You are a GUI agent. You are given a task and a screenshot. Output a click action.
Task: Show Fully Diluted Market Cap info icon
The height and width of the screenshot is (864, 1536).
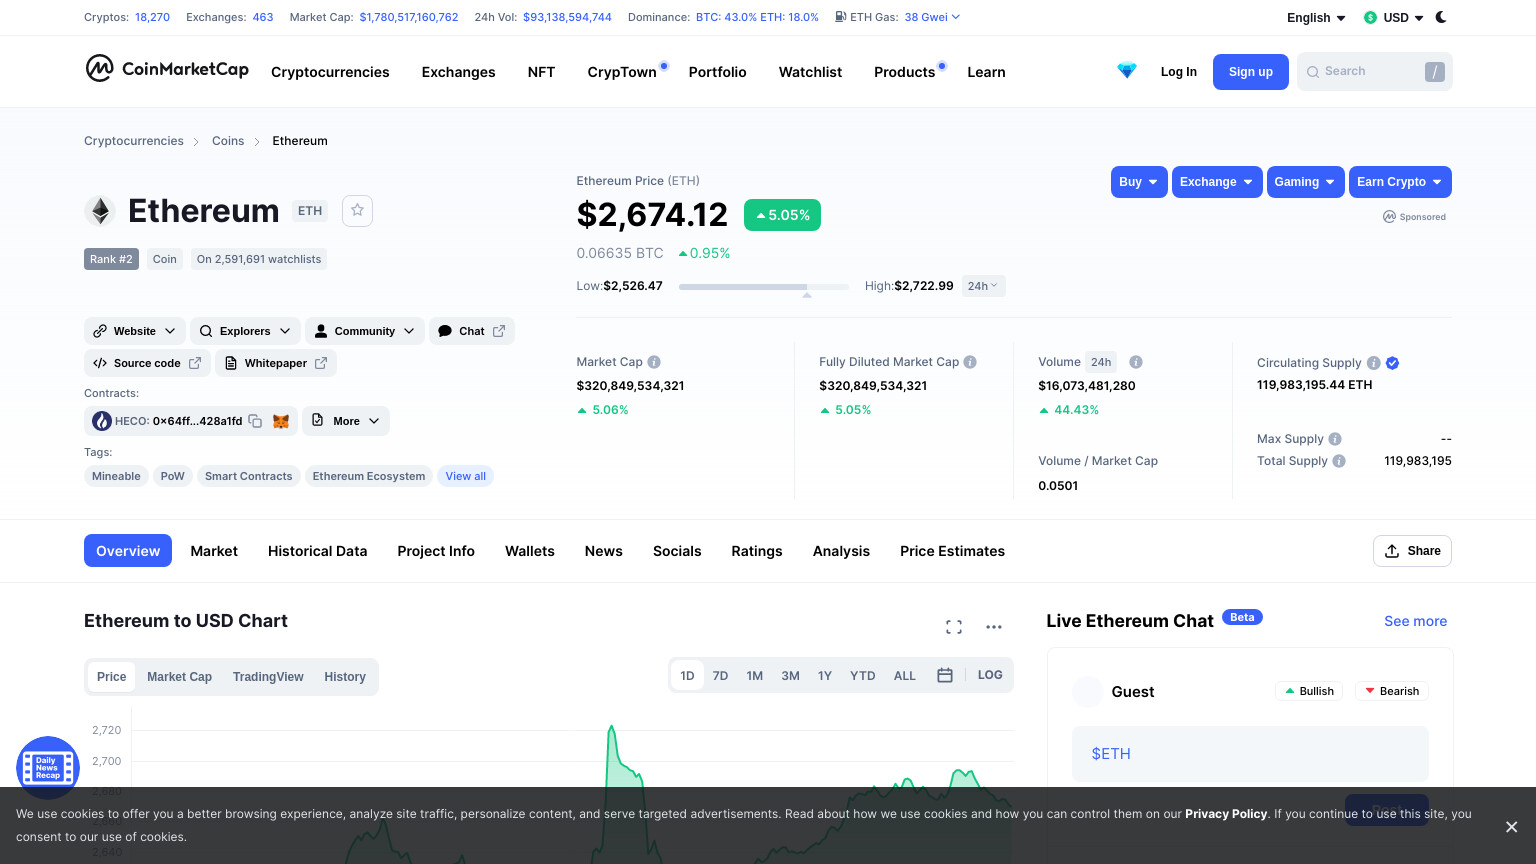970,362
